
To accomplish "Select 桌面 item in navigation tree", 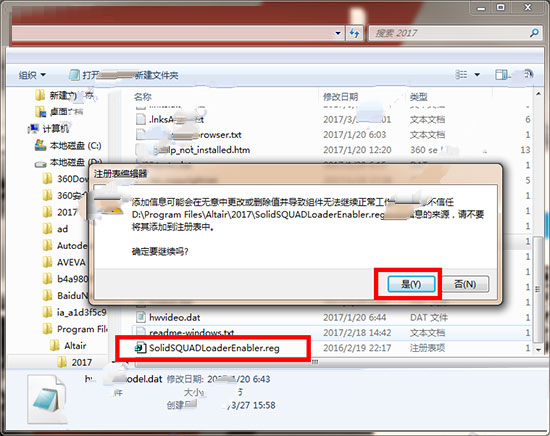I will click(59, 112).
